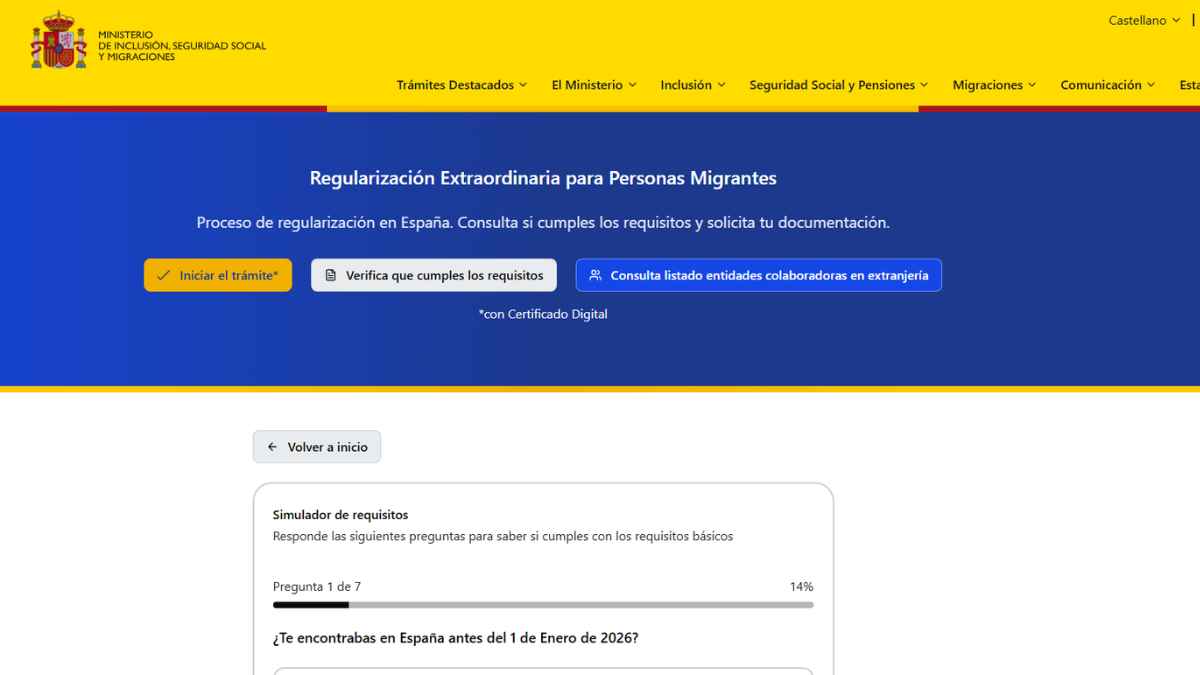The width and height of the screenshot is (1200, 675).
Task: Click the Iniciar el trámite button
Action: point(218,274)
